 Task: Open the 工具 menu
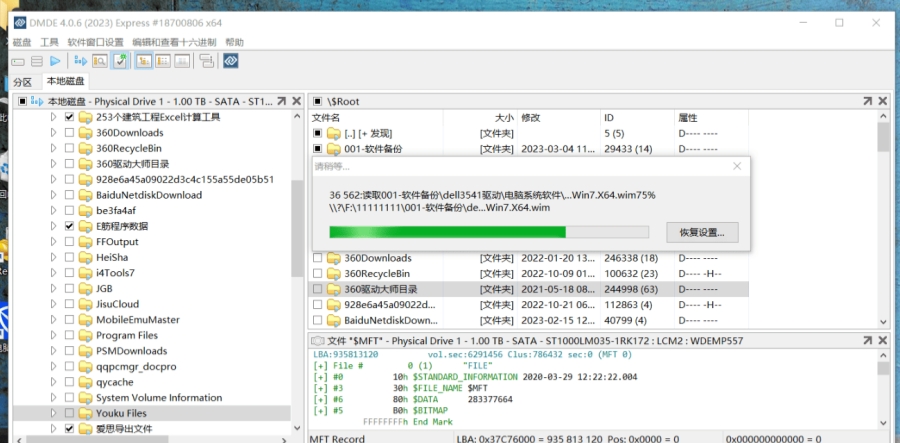pyautogui.click(x=49, y=42)
